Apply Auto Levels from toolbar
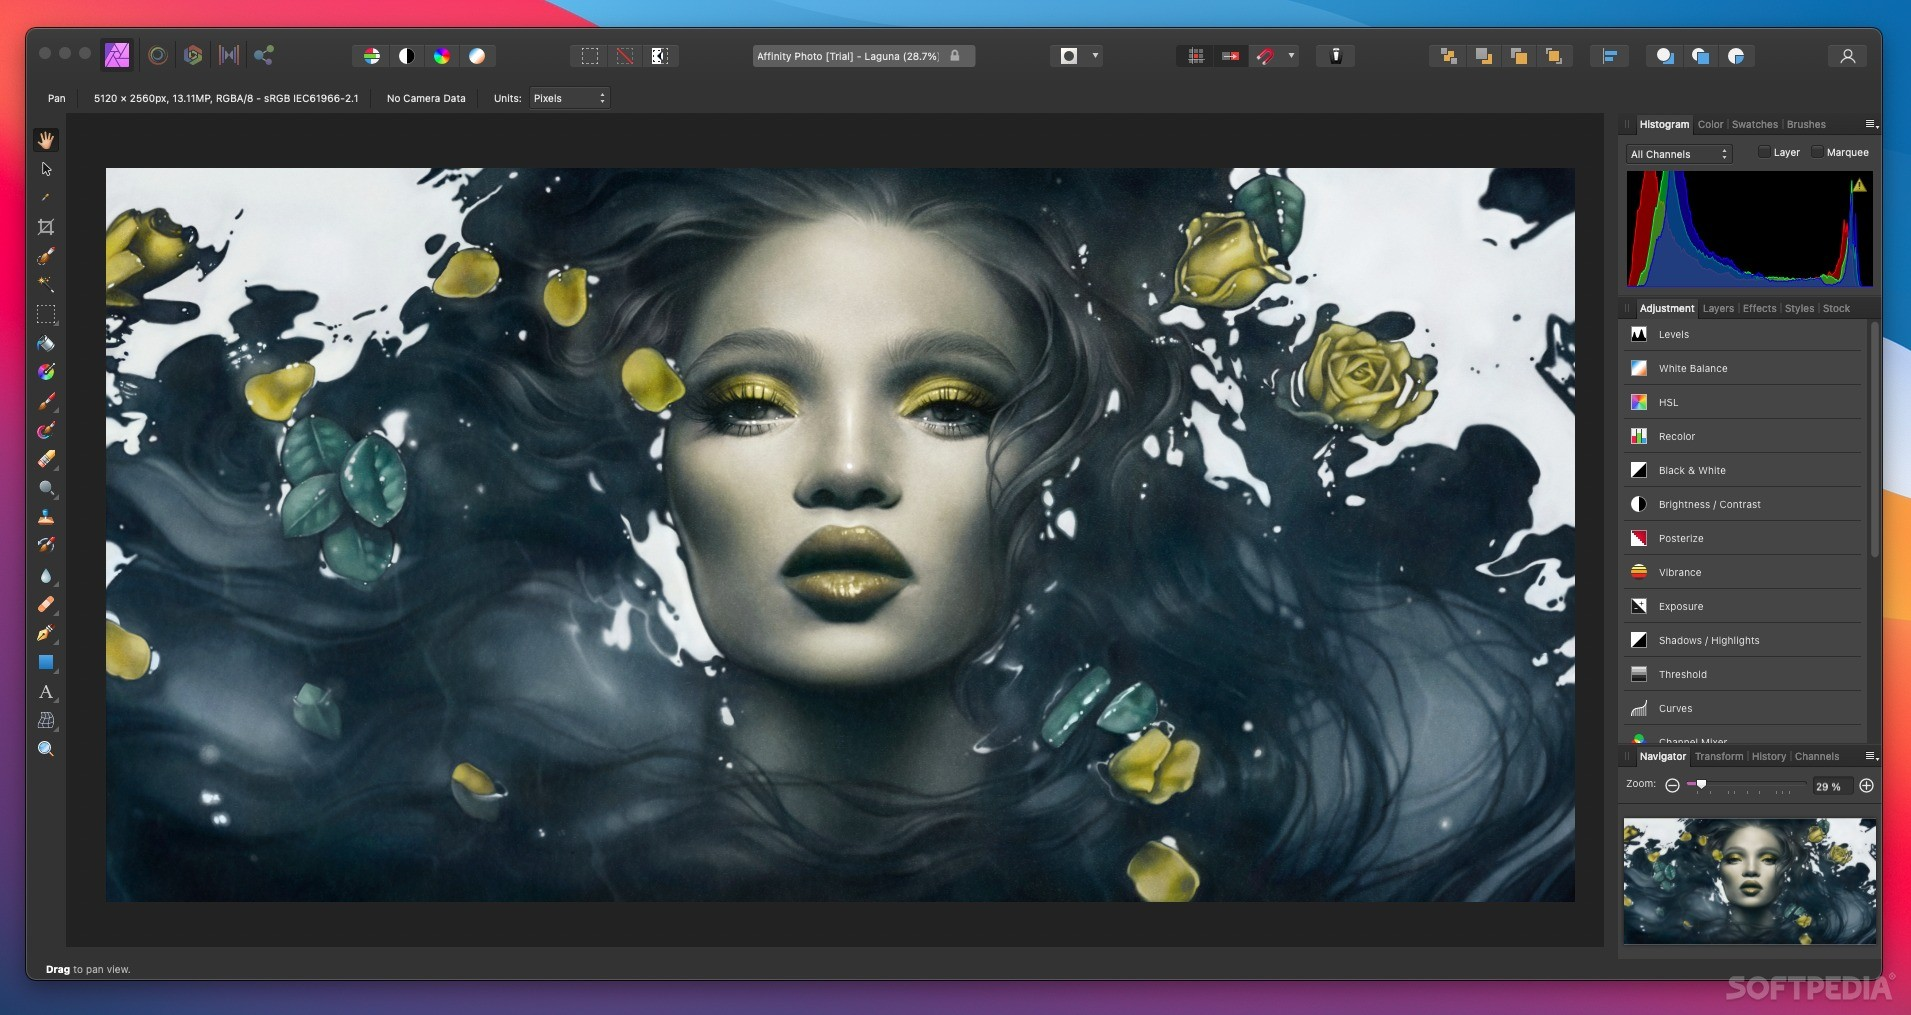Image resolution: width=1911 pixels, height=1015 pixels. click(372, 56)
